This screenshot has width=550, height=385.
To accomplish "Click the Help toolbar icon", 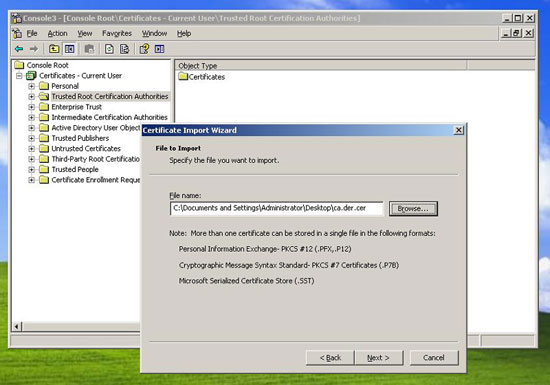I will click(144, 49).
